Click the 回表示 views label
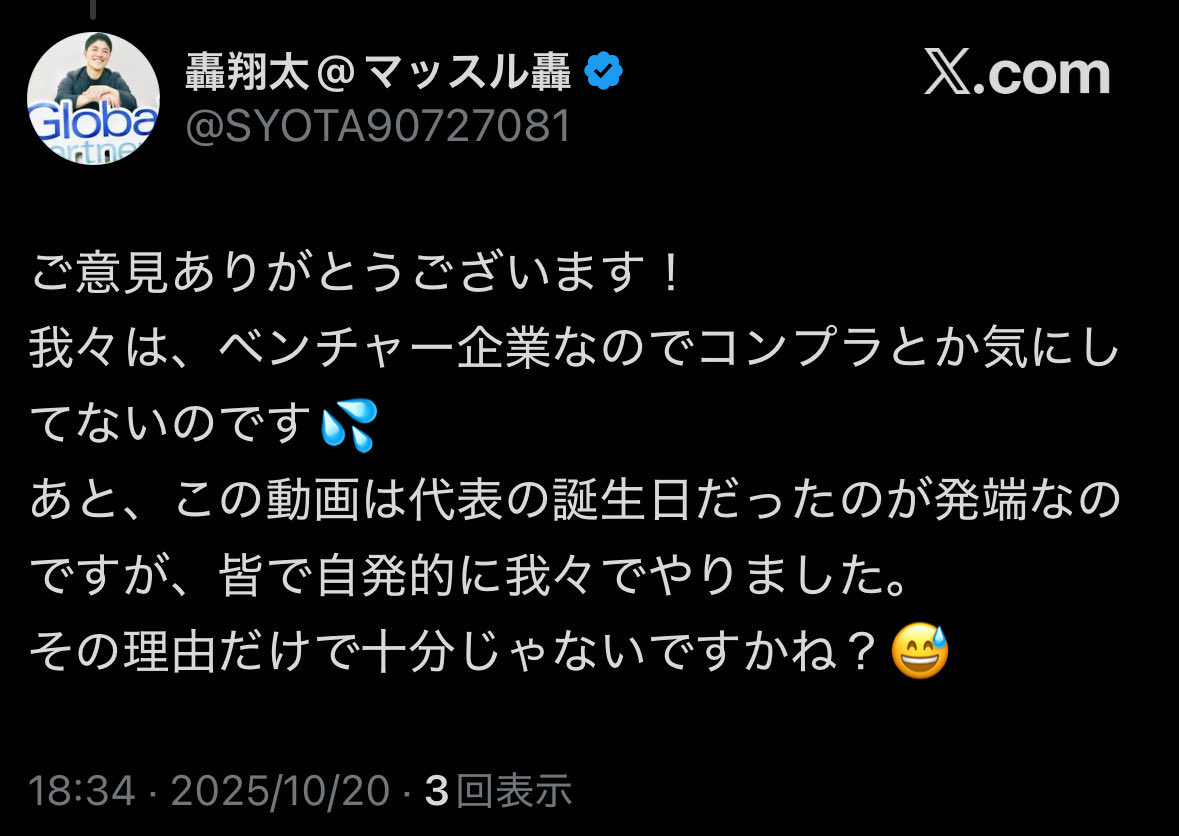 coord(514,792)
